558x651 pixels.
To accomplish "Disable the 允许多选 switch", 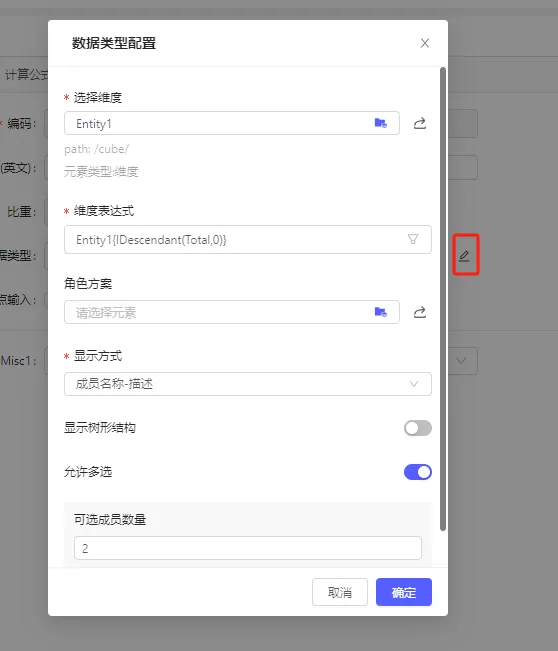I will tap(418, 472).
